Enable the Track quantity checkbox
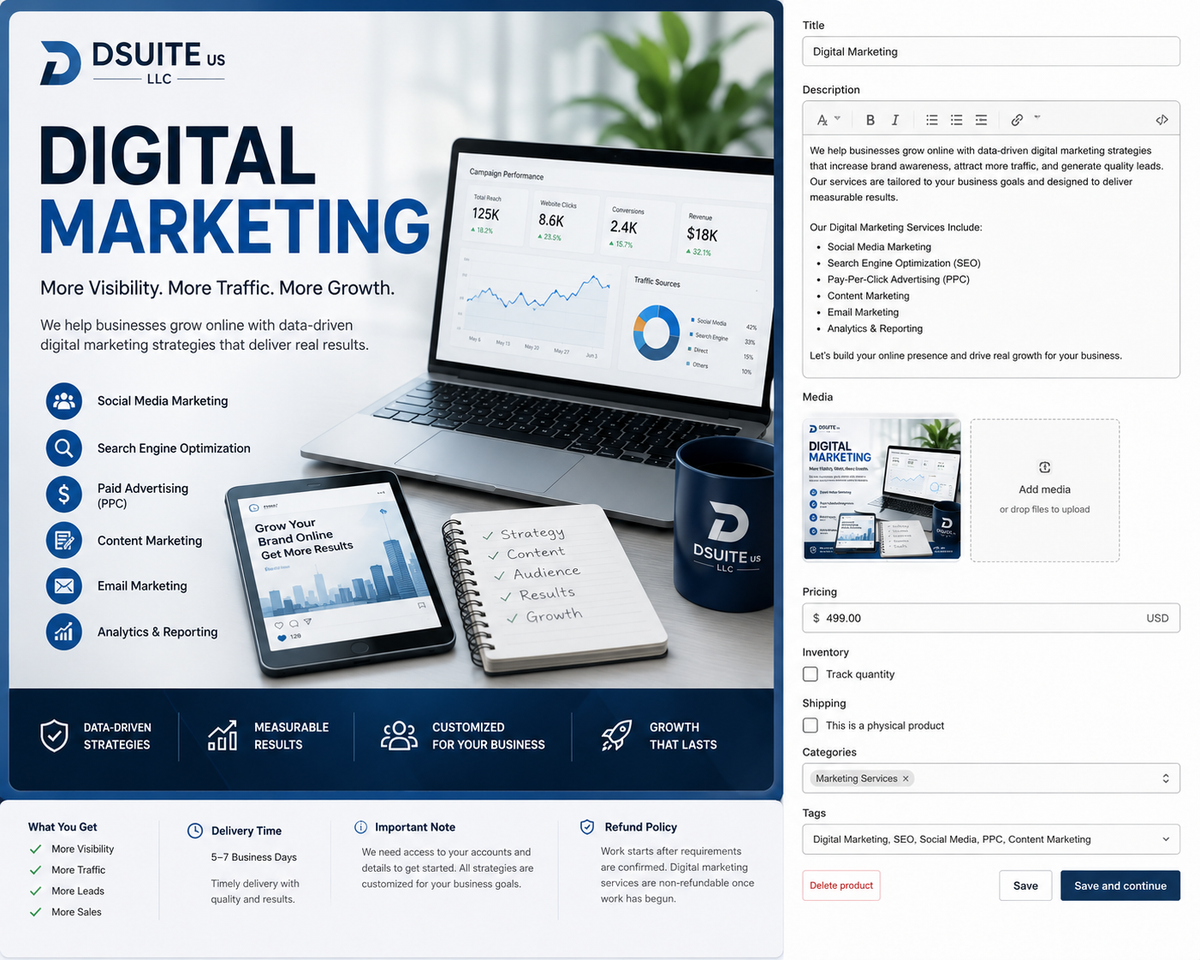Screen dimensions: 1200x960 (811, 674)
